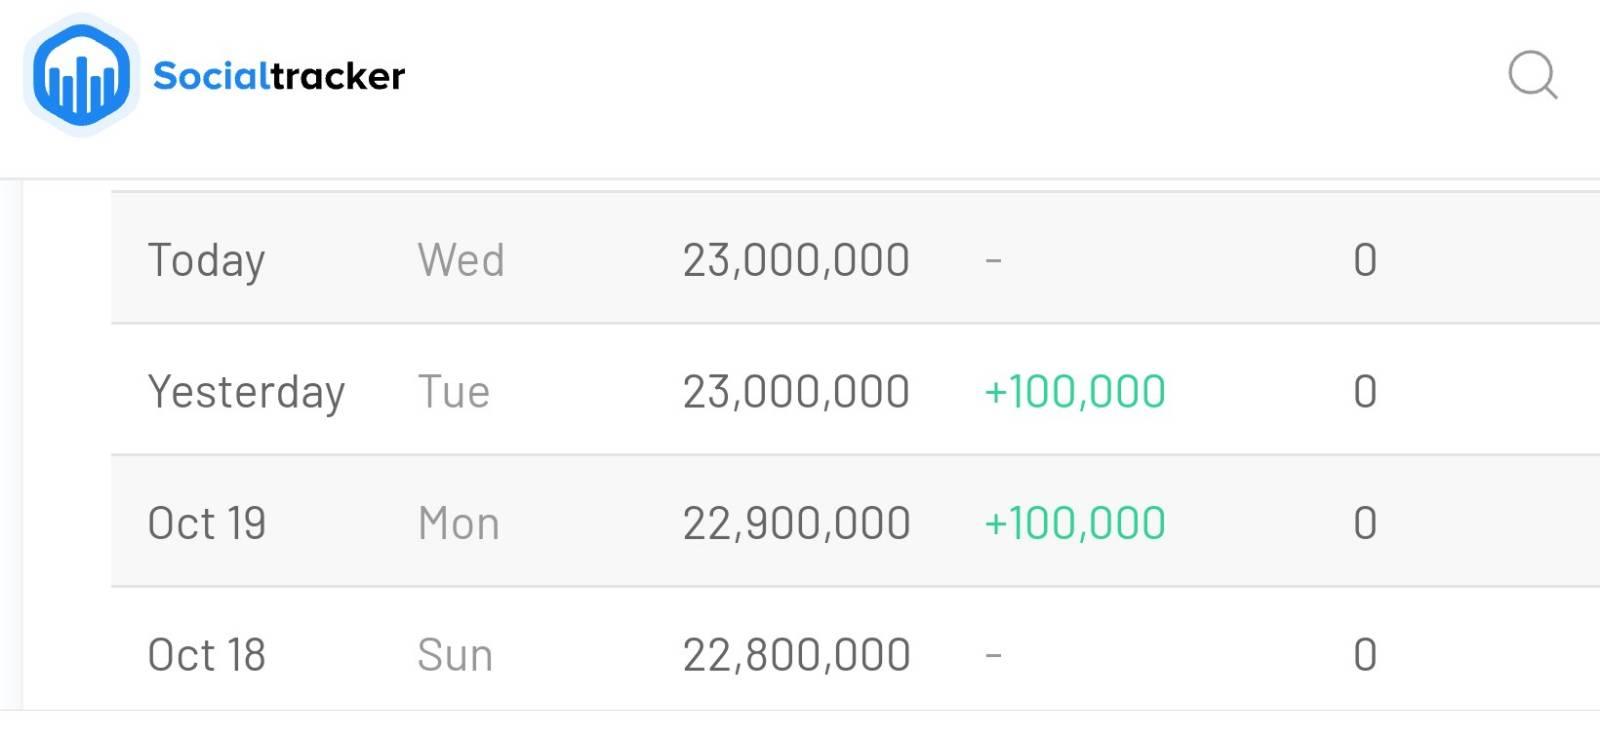Click the Yesterday row label
The width and height of the screenshot is (1600, 735).
click(246, 392)
